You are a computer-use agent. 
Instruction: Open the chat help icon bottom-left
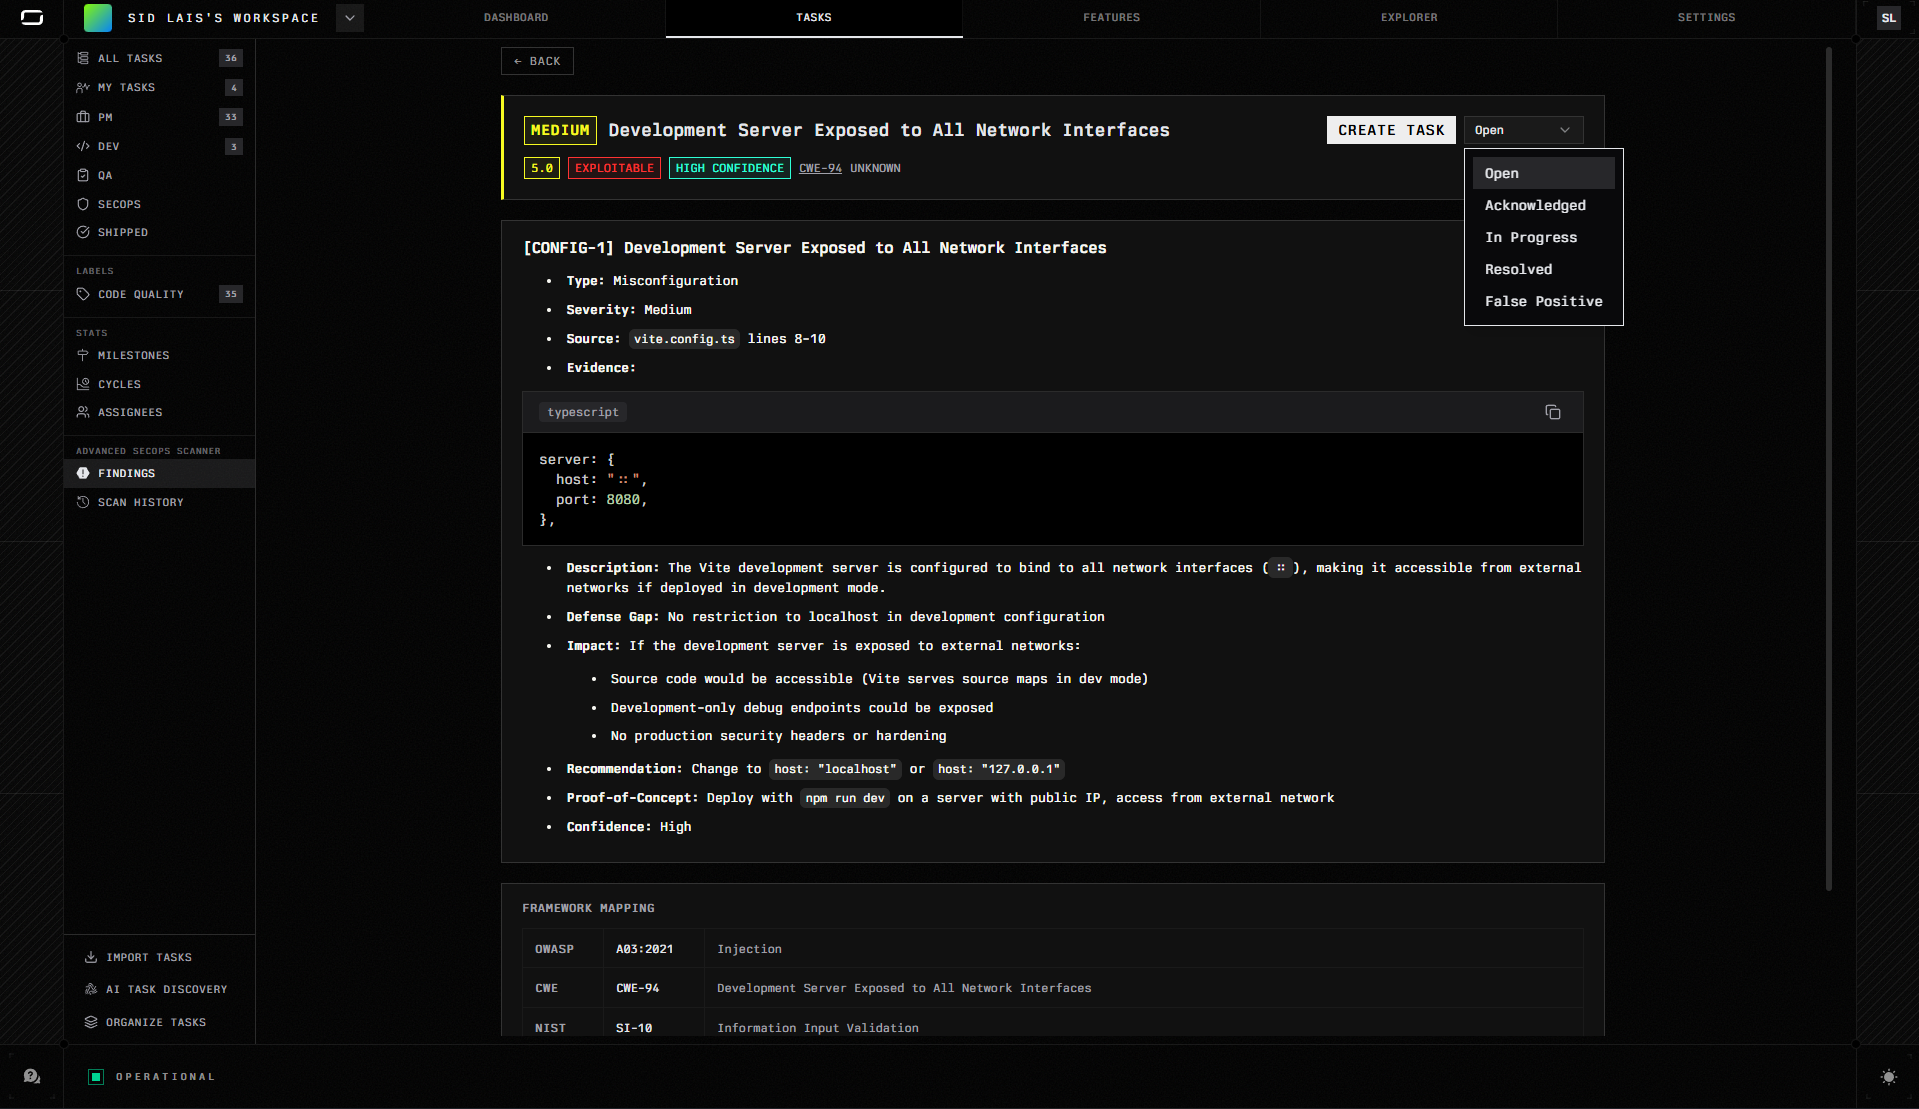32,1077
